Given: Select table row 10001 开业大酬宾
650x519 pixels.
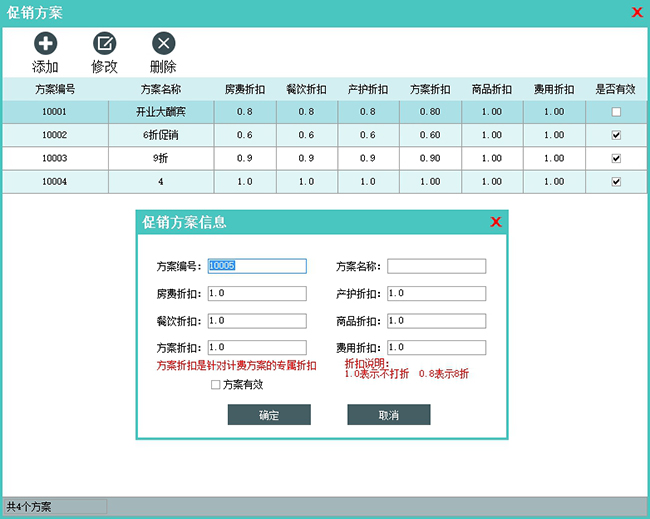Looking at the screenshot, I should point(160,112).
